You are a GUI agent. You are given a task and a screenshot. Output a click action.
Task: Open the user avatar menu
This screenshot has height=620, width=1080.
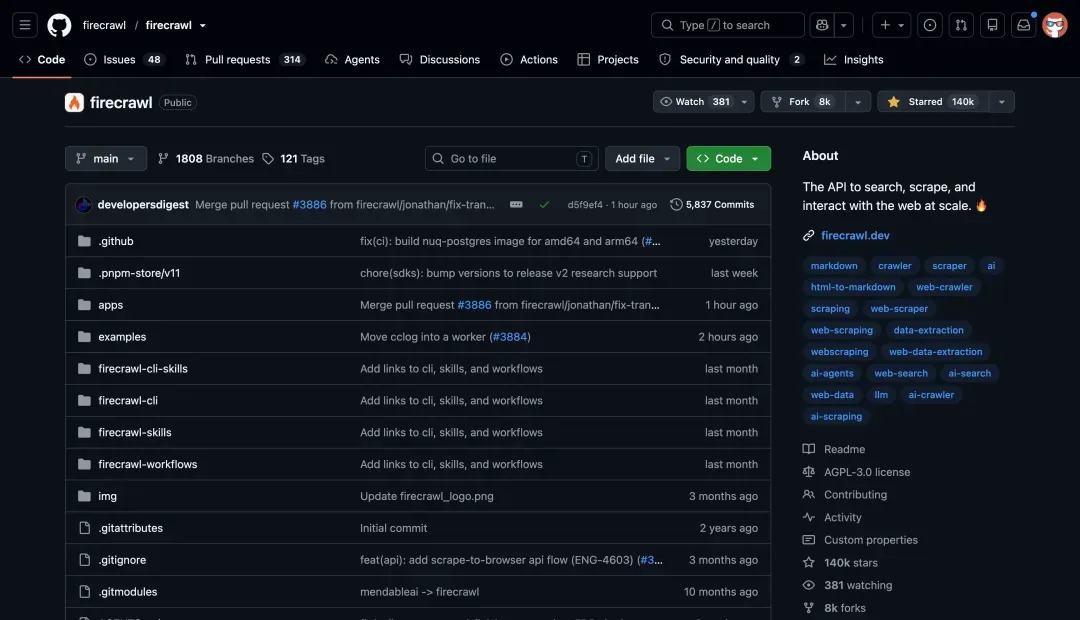1055,25
